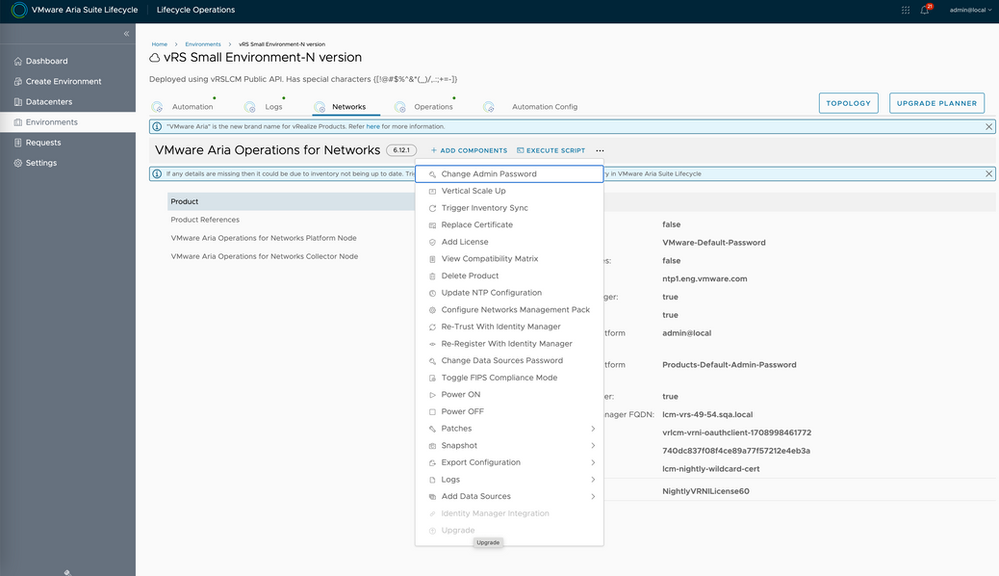
Task: Select Change Admin Password menu entry
Action: pos(509,174)
